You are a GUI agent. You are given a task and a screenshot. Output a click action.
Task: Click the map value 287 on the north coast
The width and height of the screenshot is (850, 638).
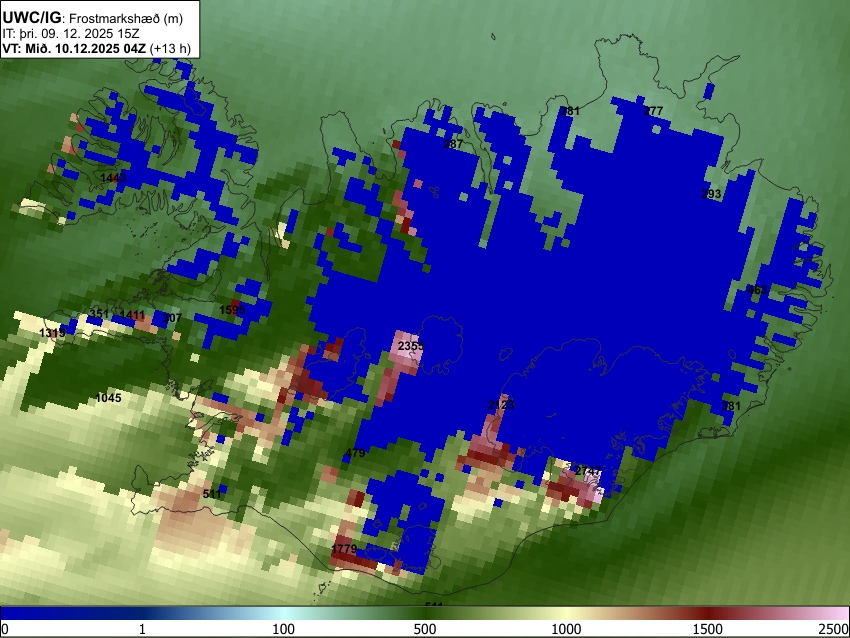pyautogui.click(x=453, y=144)
